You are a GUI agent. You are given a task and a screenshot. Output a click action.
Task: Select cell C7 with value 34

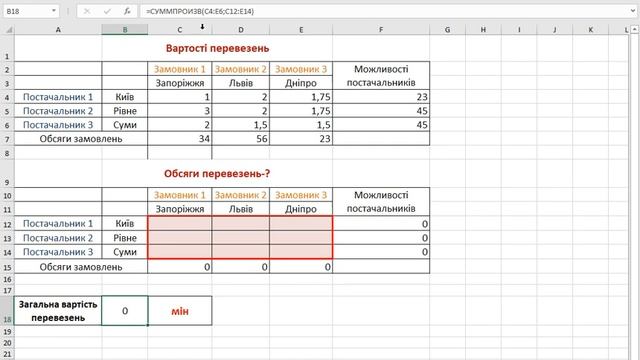click(180, 139)
